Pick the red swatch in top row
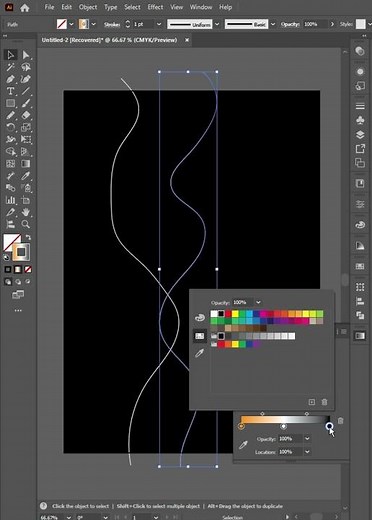The image size is (372, 520). [228, 314]
